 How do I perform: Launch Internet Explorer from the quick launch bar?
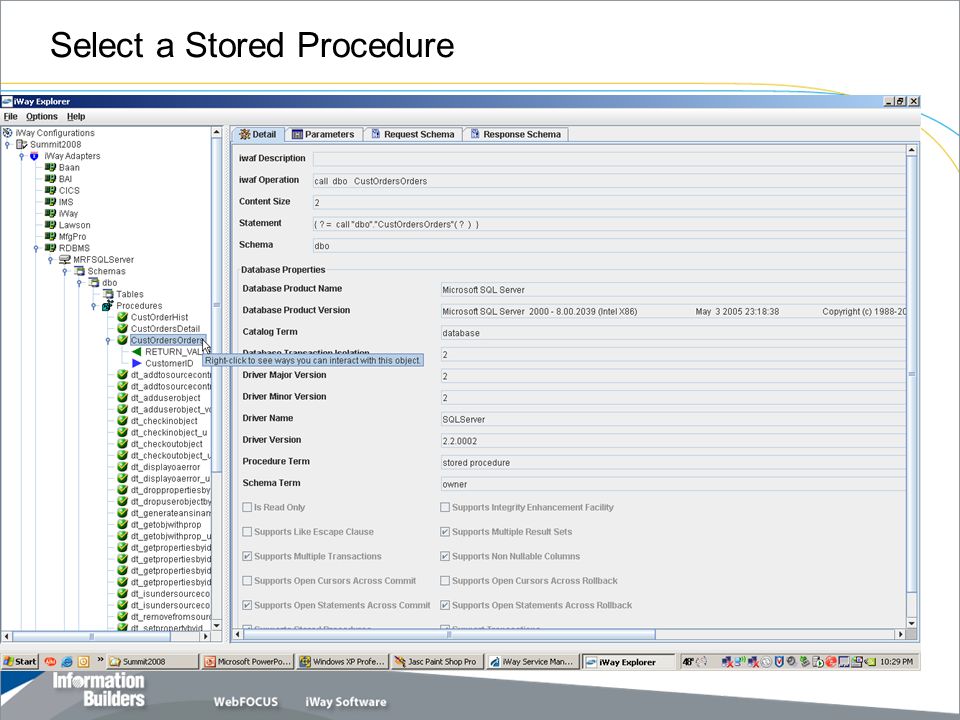(67, 662)
